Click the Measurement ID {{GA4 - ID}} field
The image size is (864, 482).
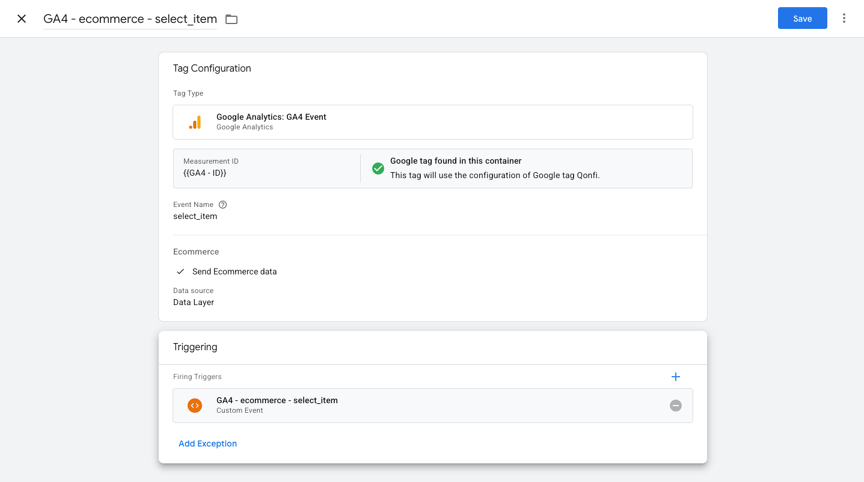(x=267, y=168)
